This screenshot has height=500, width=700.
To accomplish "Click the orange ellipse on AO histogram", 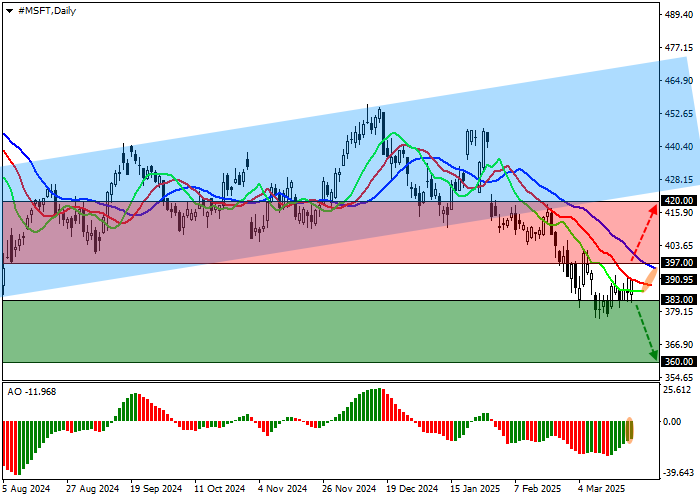I will [x=631, y=430].
